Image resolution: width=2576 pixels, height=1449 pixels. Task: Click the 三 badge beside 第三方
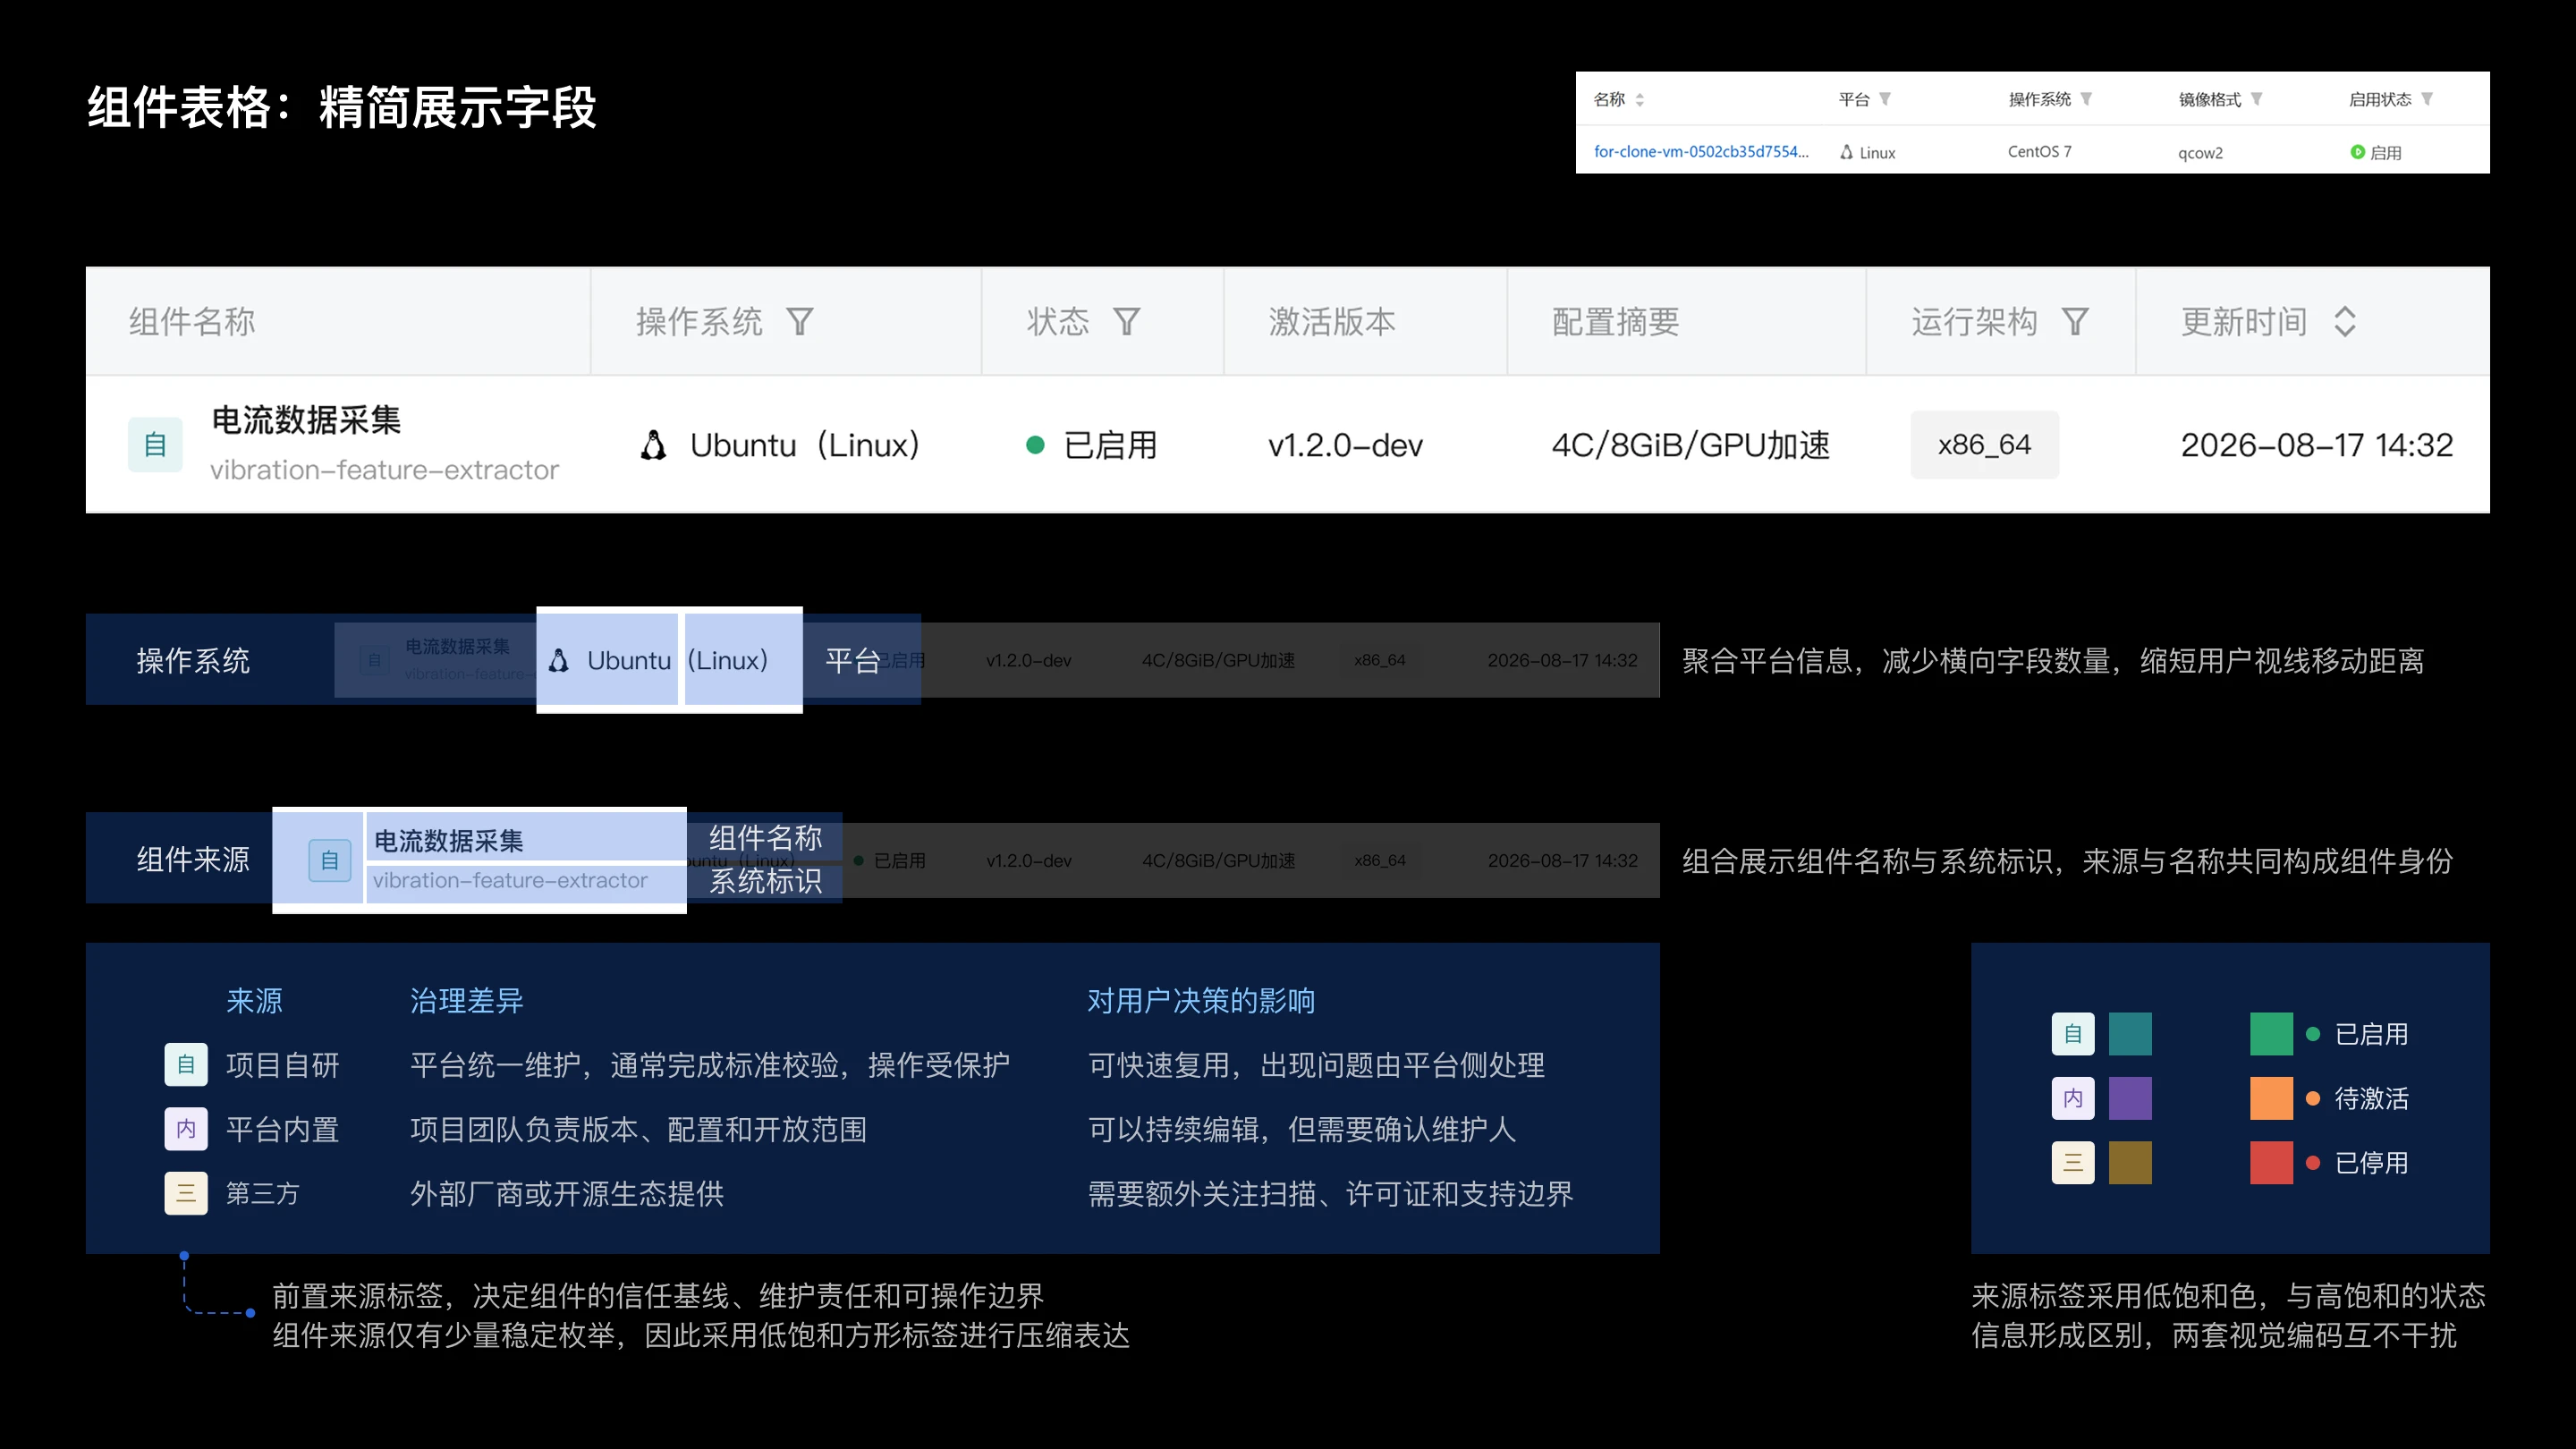(x=186, y=1193)
